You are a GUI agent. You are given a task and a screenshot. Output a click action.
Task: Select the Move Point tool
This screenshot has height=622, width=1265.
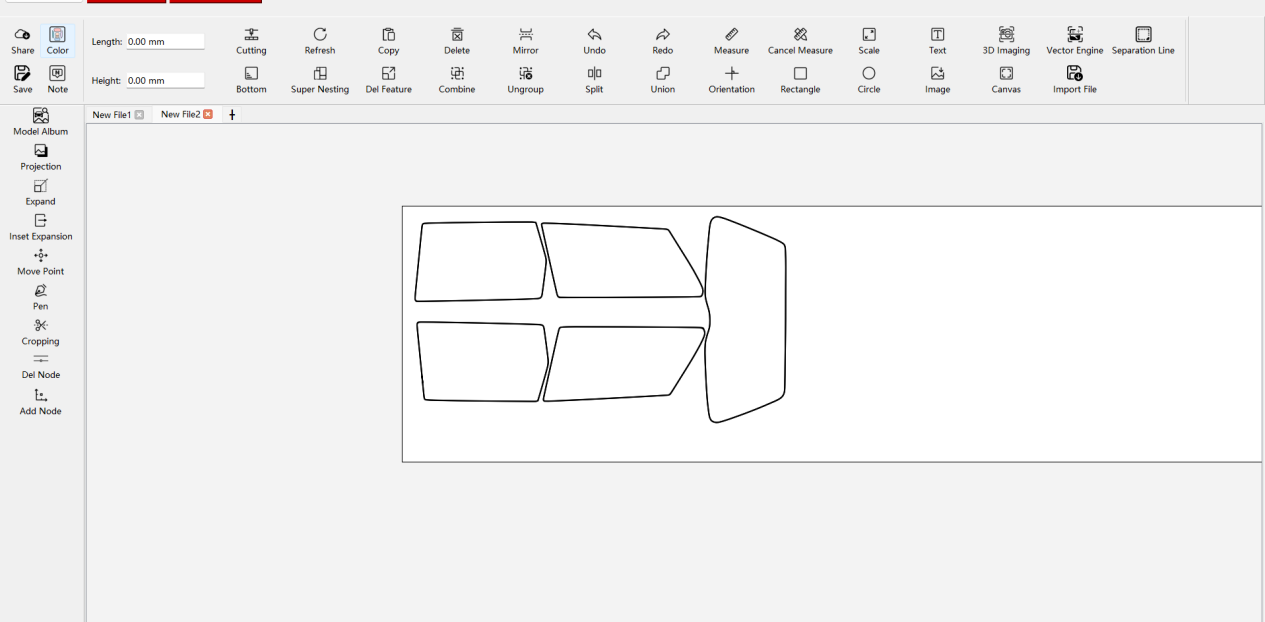tap(40, 262)
